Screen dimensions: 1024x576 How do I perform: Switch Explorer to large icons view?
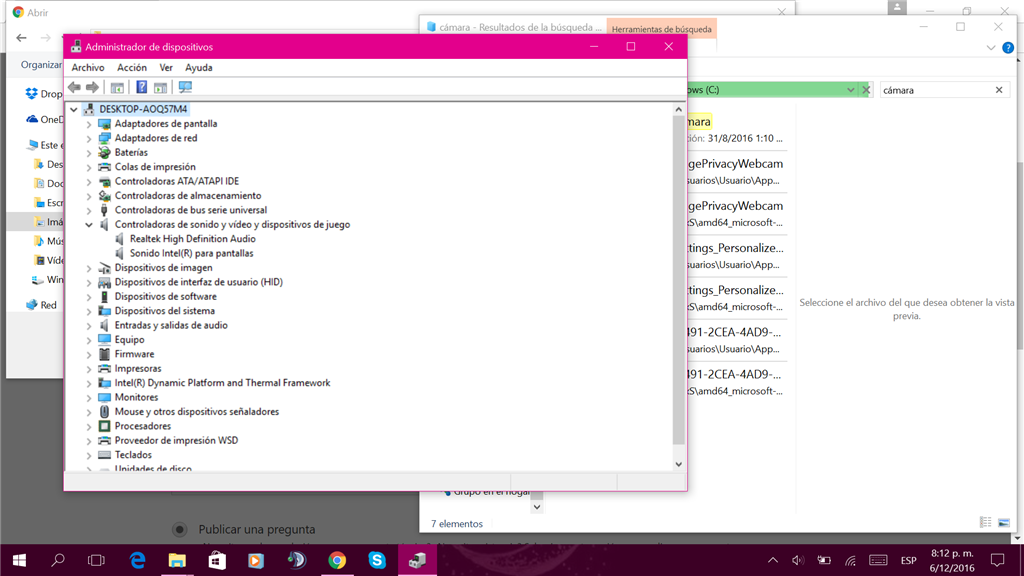tap(1004, 522)
